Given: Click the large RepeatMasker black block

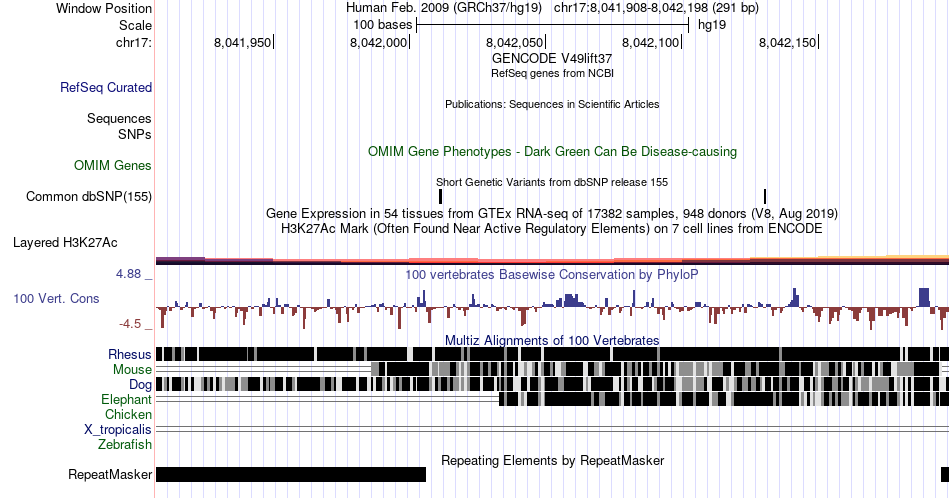Looking at the screenshot, I should (291, 474).
